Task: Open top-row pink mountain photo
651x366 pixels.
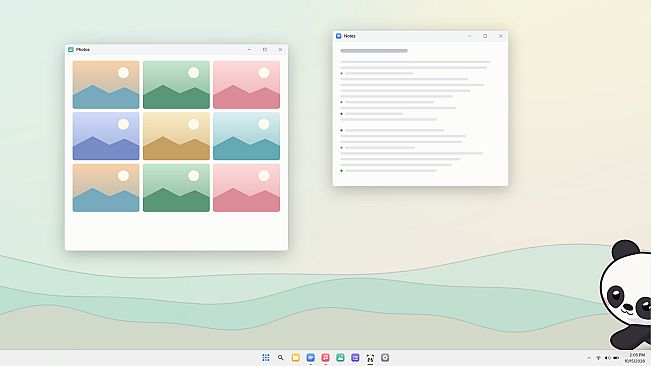Action: pyautogui.click(x=247, y=85)
